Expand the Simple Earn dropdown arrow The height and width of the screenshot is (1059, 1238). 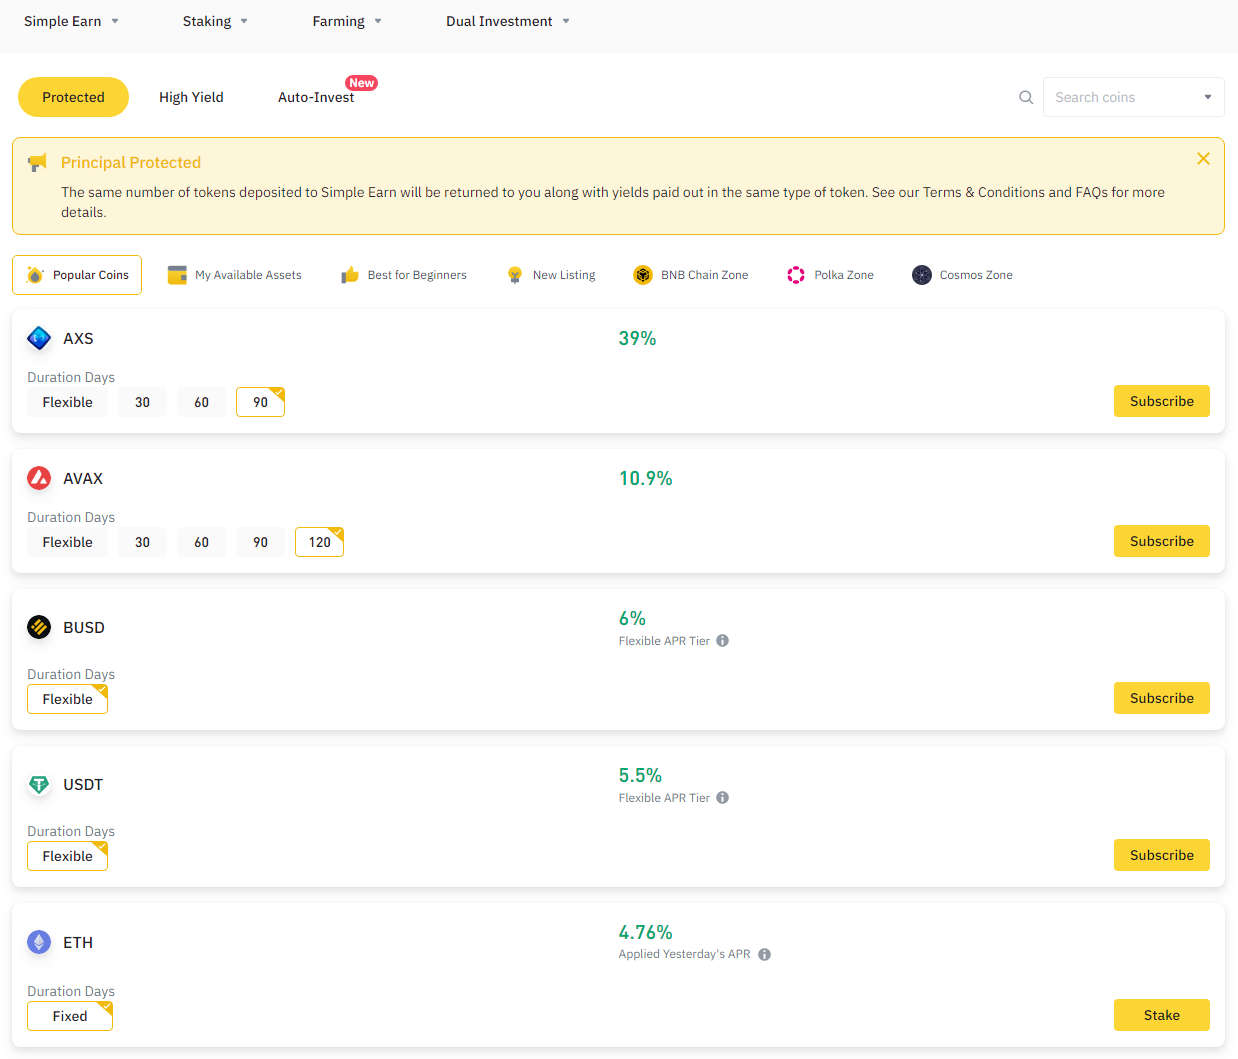point(115,21)
